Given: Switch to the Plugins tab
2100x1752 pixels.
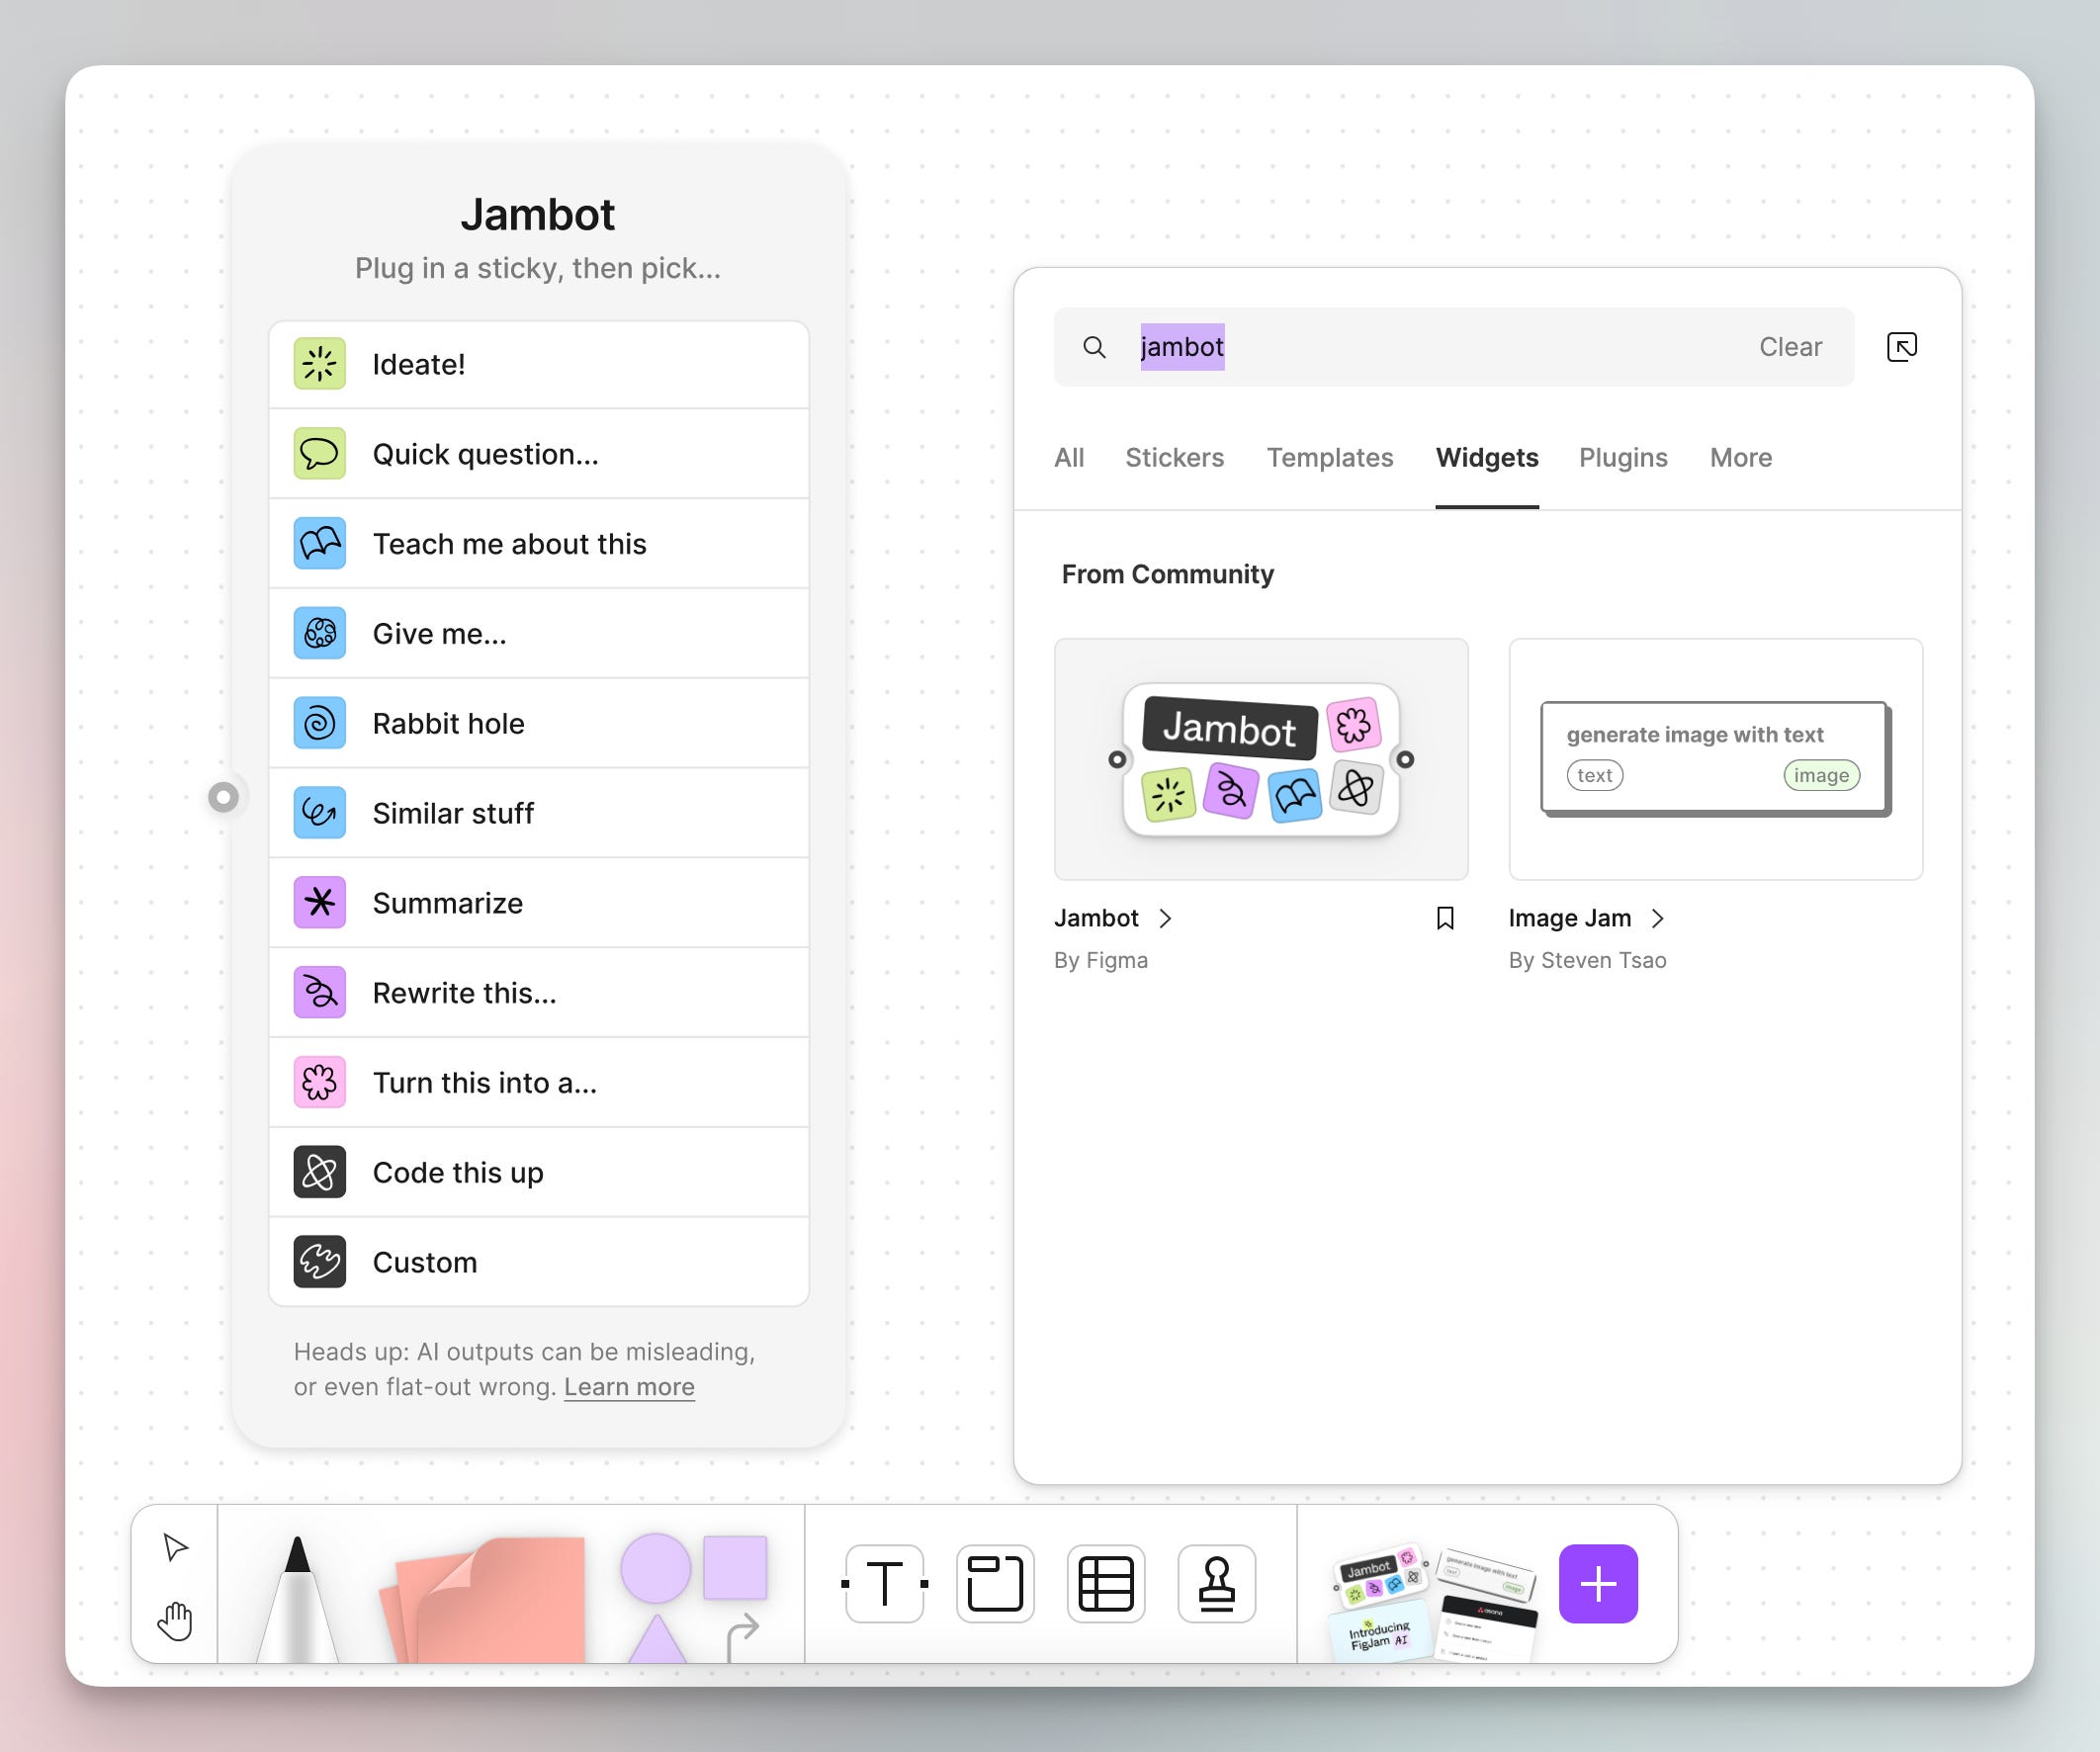Looking at the screenshot, I should click(1622, 458).
